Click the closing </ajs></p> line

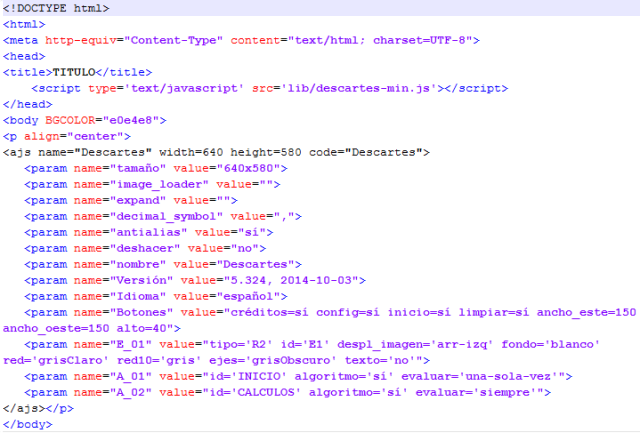pyautogui.click(x=38, y=408)
